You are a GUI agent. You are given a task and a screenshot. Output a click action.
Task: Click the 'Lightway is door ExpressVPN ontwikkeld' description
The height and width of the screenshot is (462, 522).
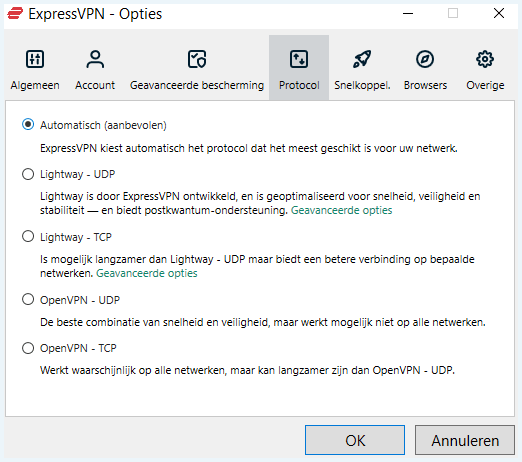tap(260, 203)
